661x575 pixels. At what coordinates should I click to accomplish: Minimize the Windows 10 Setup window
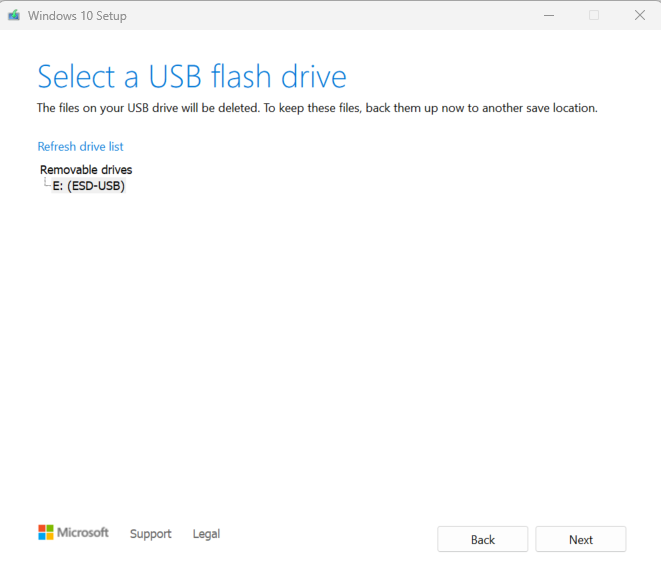pyautogui.click(x=549, y=16)
